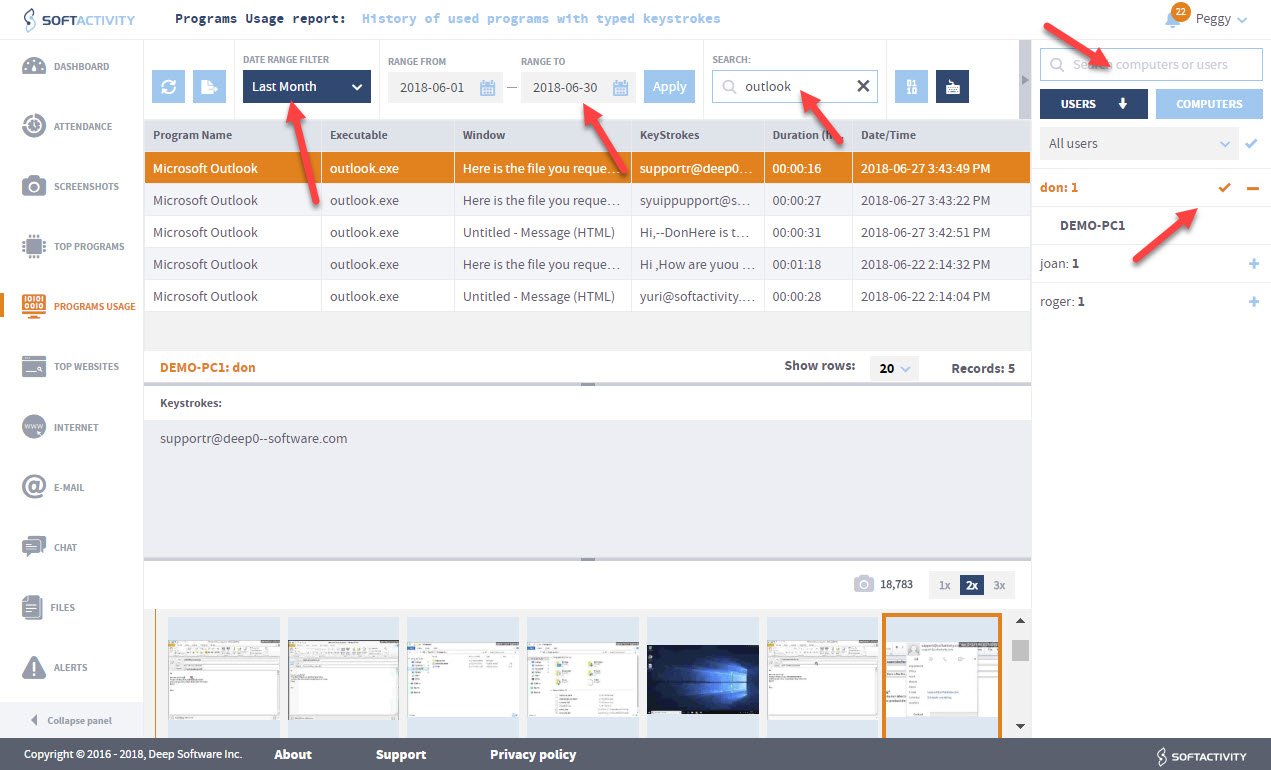
Task: Expand user roger with the plus icon
Action: (1254, 301)
